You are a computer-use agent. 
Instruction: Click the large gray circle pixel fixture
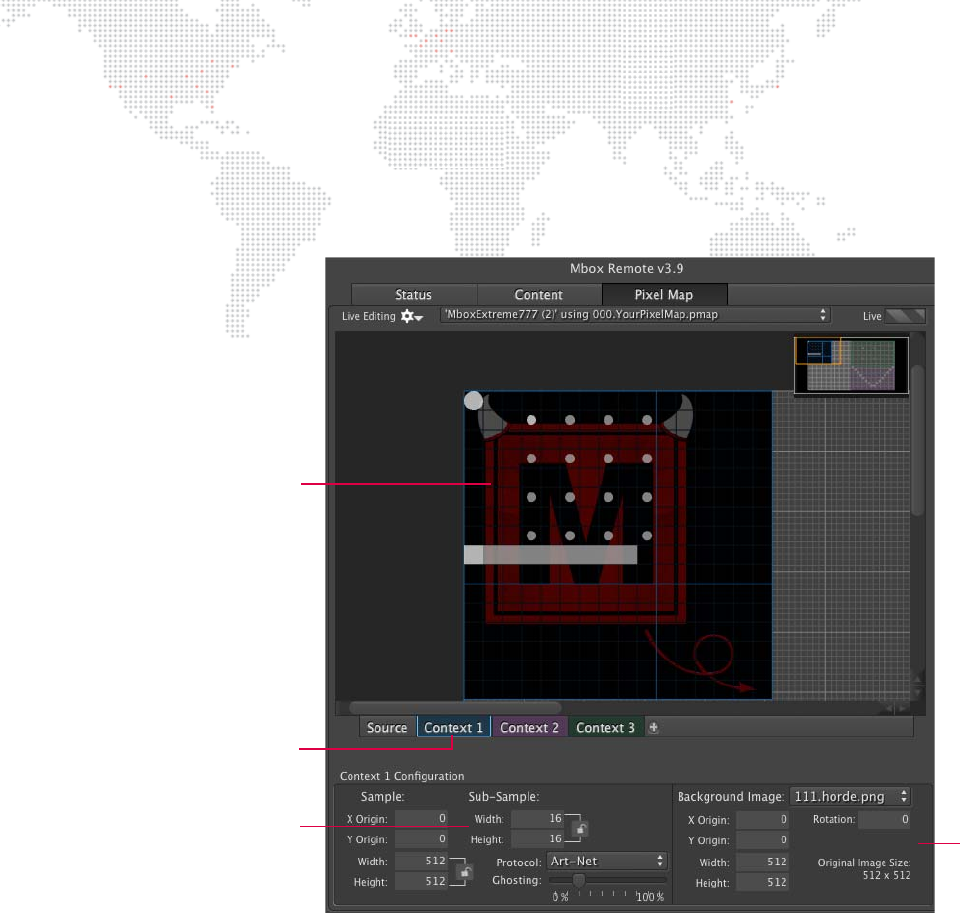(474, 401)
